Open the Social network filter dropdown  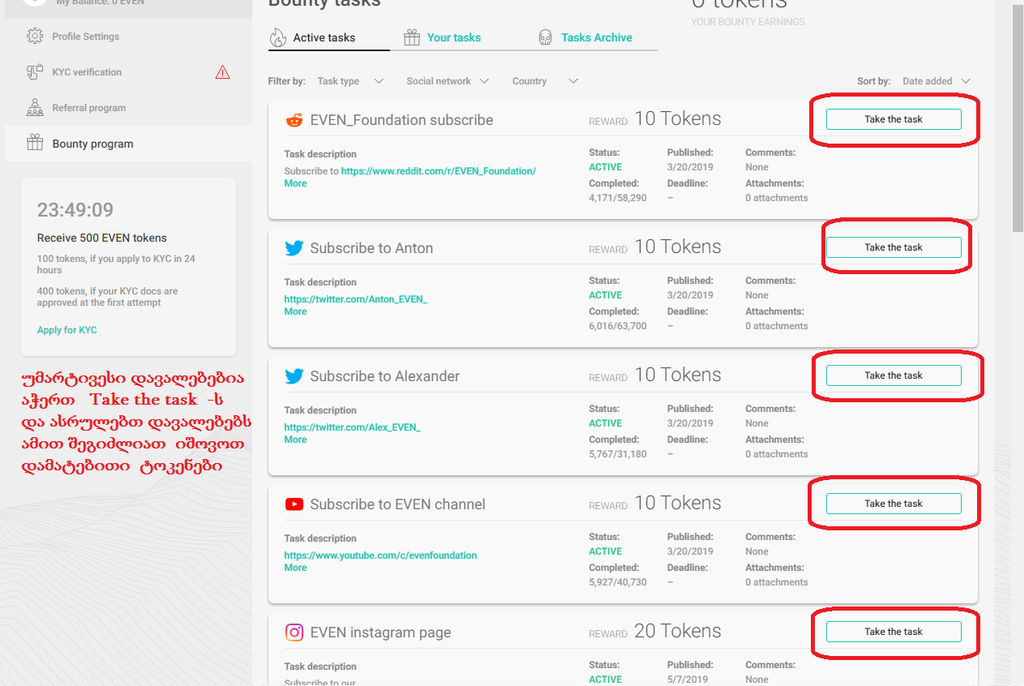tap(447, 81)
